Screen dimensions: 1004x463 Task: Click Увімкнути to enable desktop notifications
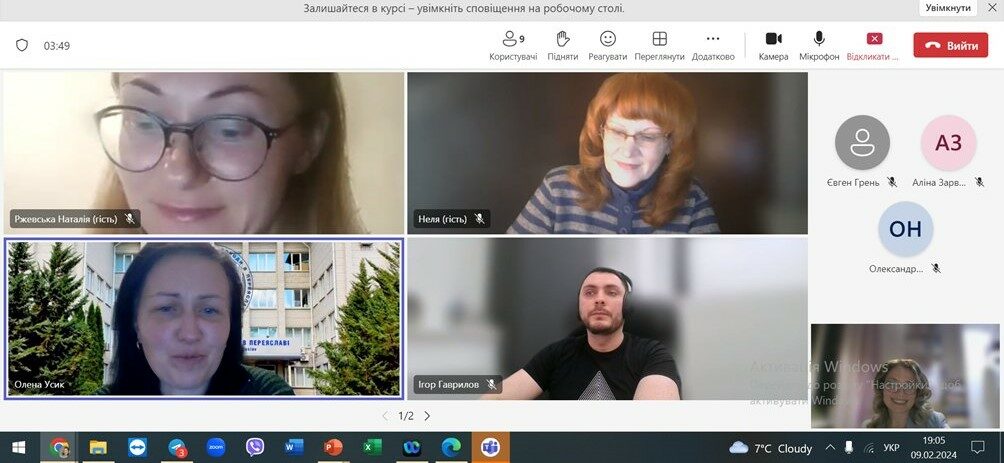point(947,8)
